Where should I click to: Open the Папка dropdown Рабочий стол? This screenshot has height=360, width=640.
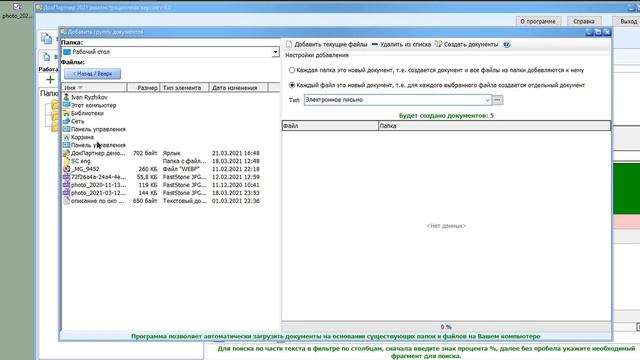(x=170, y=52)
